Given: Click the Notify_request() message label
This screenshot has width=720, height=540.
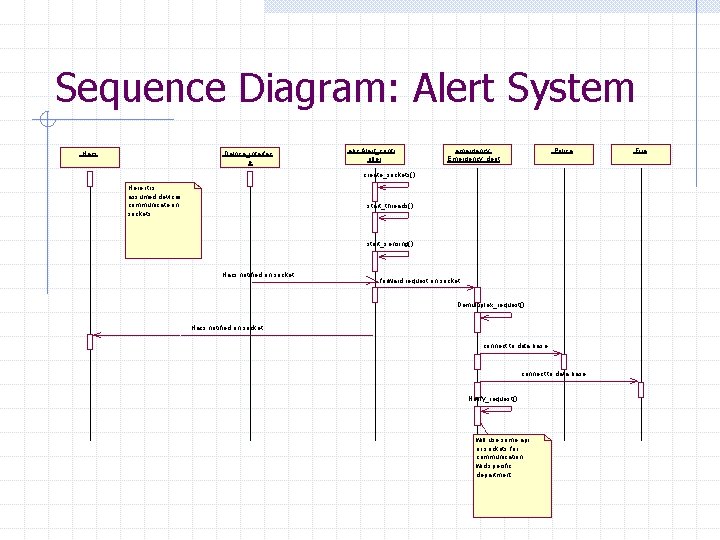Looking at the screenshot, I should (493, 399).
